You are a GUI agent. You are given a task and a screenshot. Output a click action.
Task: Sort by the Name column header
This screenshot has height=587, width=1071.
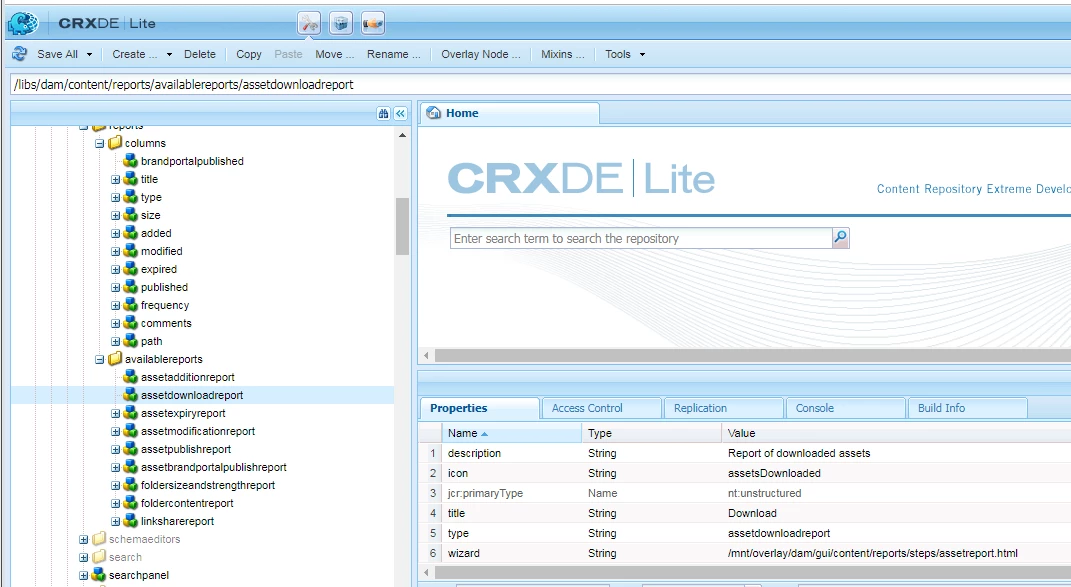[x=512, y=433]
